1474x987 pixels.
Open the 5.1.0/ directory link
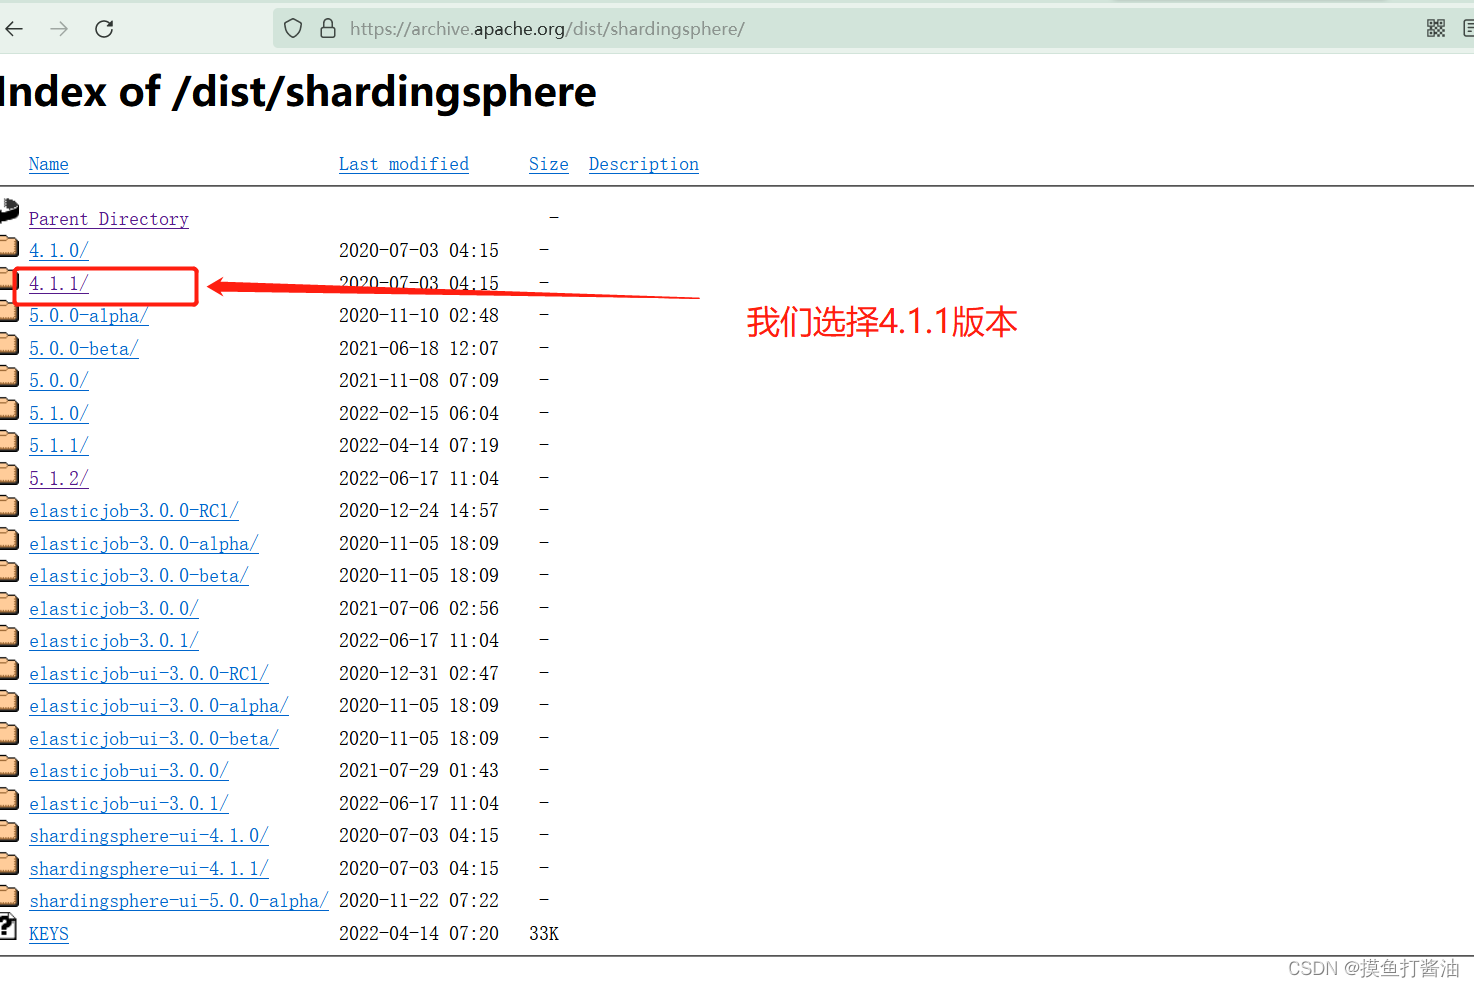tap(59, 414)
